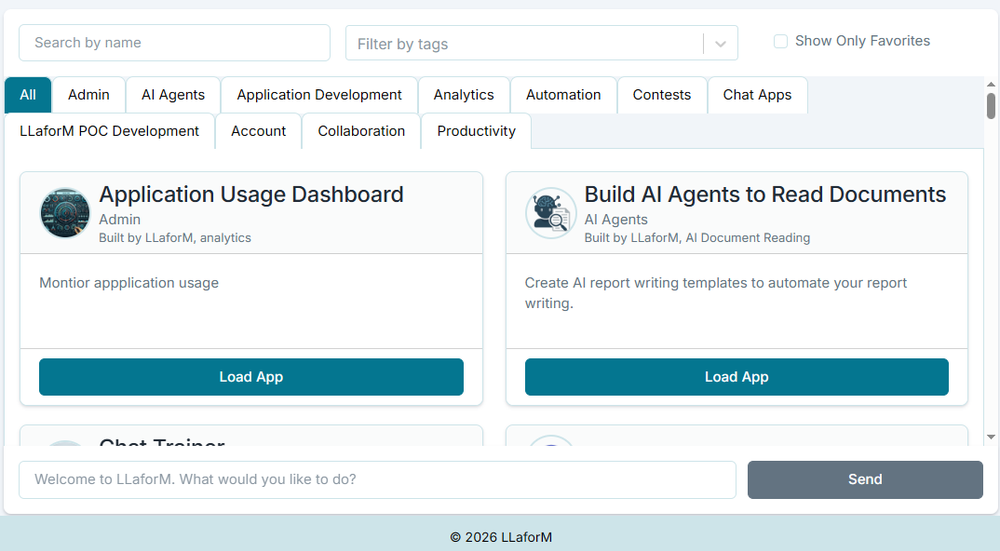Open the Automation tab
Viewport: 1000px width, 551px height.
click(564, 95)
